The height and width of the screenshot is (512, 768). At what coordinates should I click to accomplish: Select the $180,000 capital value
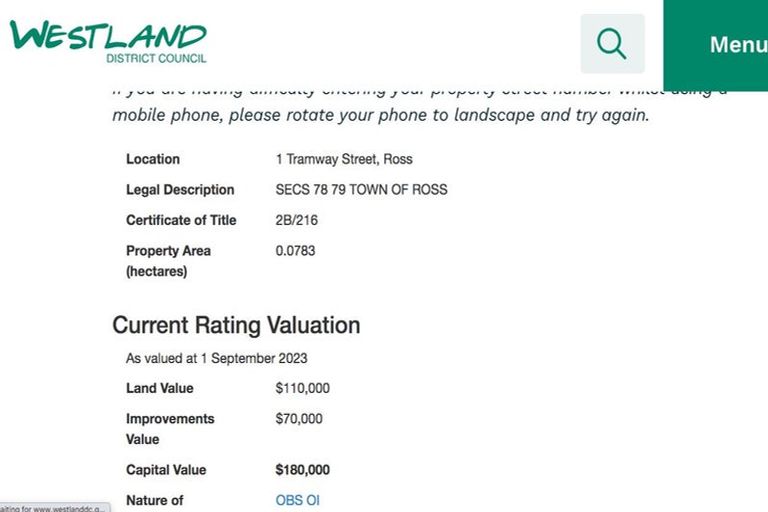(302, 470)
